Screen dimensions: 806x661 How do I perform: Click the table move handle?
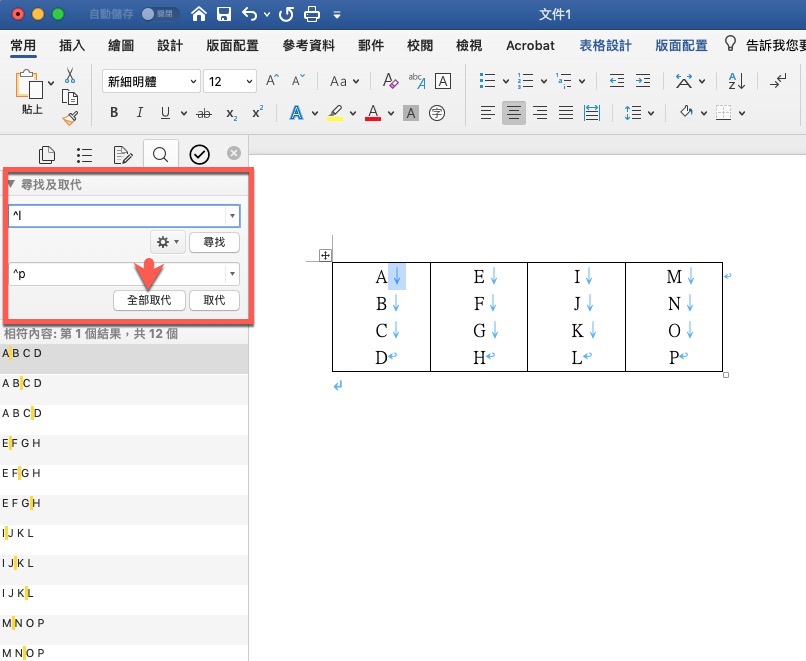[x=325, y=255]
